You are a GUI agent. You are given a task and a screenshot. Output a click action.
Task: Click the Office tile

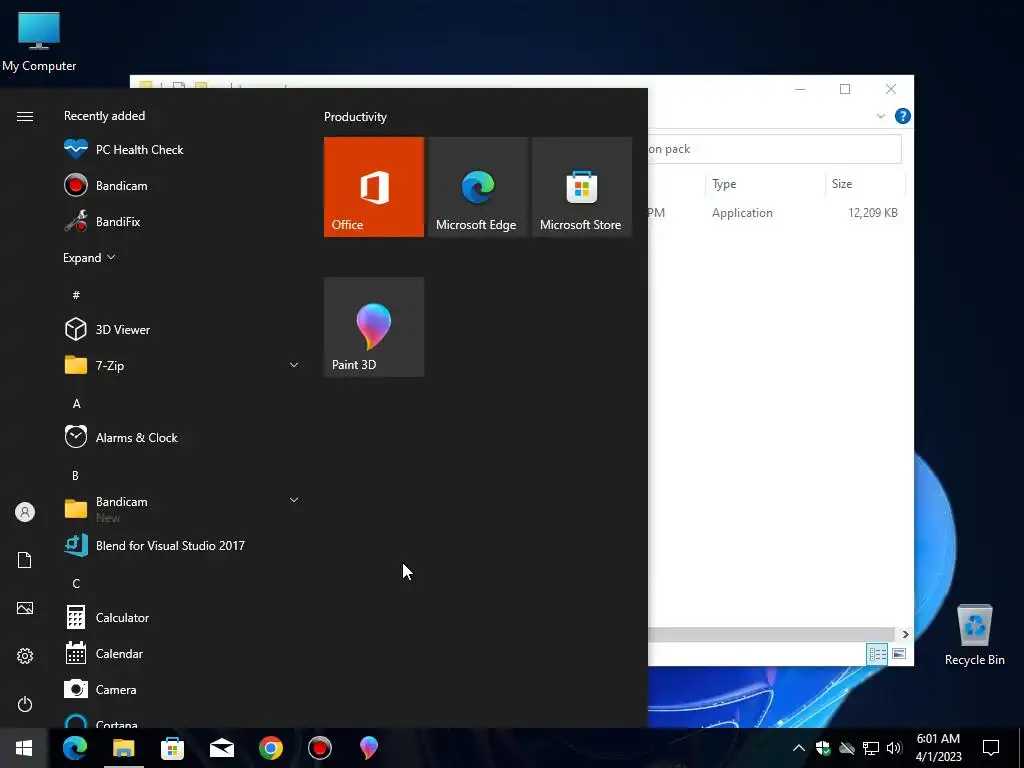pos(374,187)
